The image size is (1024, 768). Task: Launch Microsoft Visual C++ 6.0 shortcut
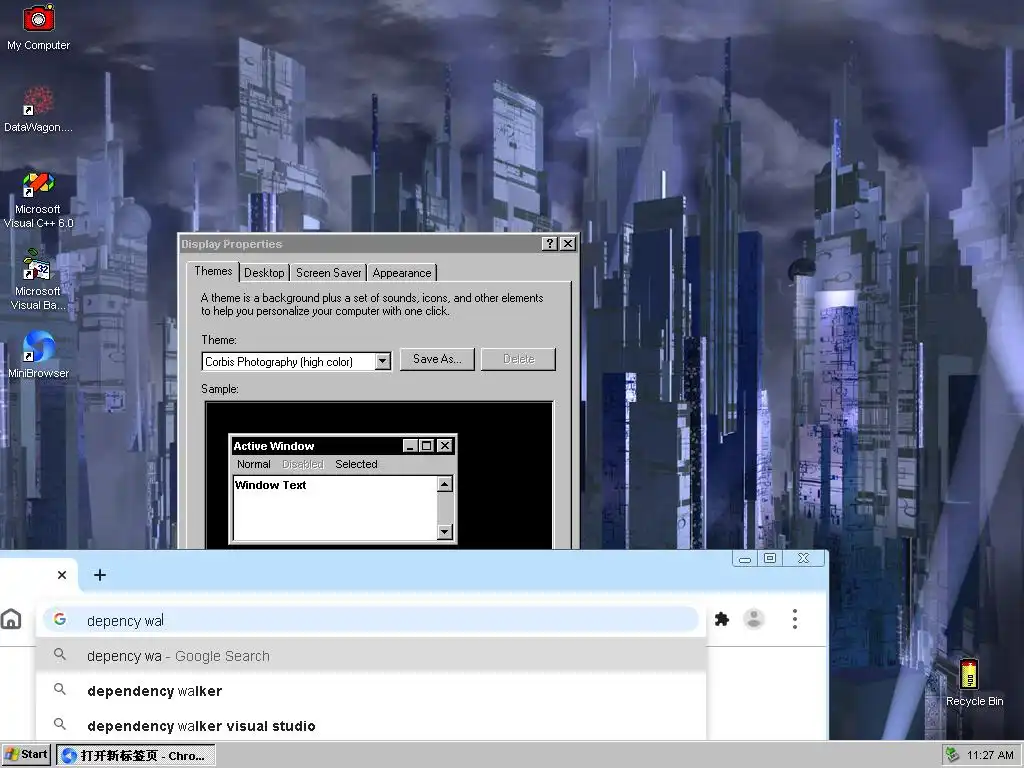(x=38, y=199)
